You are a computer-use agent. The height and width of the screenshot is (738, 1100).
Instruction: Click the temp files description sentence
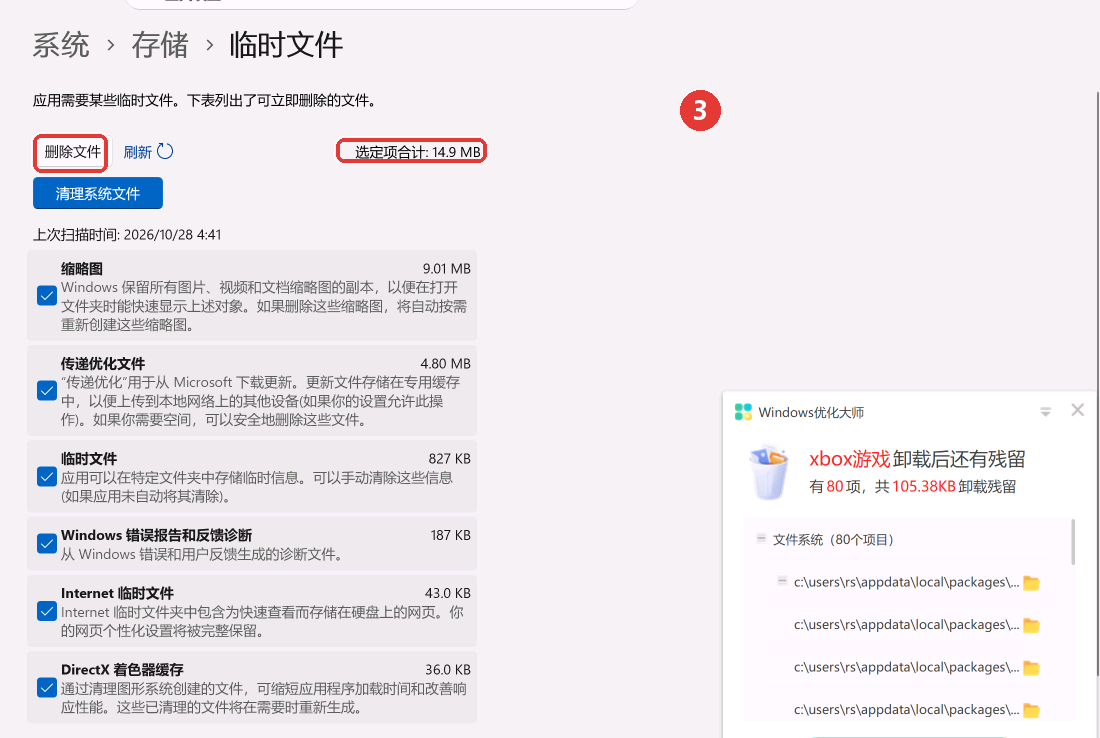[207, 100]
